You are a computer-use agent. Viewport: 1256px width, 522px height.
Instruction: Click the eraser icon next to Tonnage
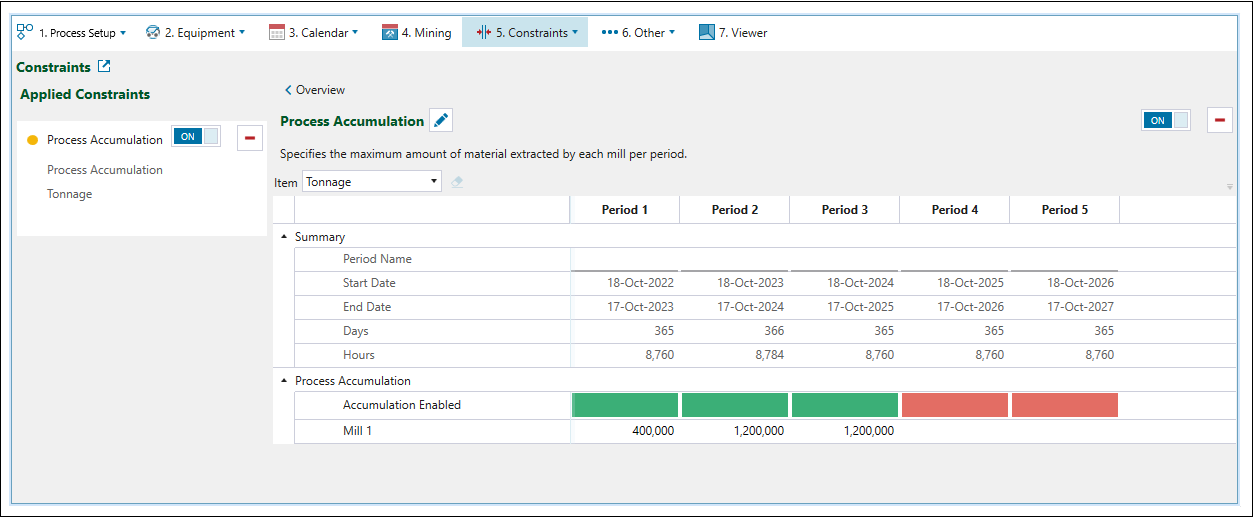pos(457,182)
